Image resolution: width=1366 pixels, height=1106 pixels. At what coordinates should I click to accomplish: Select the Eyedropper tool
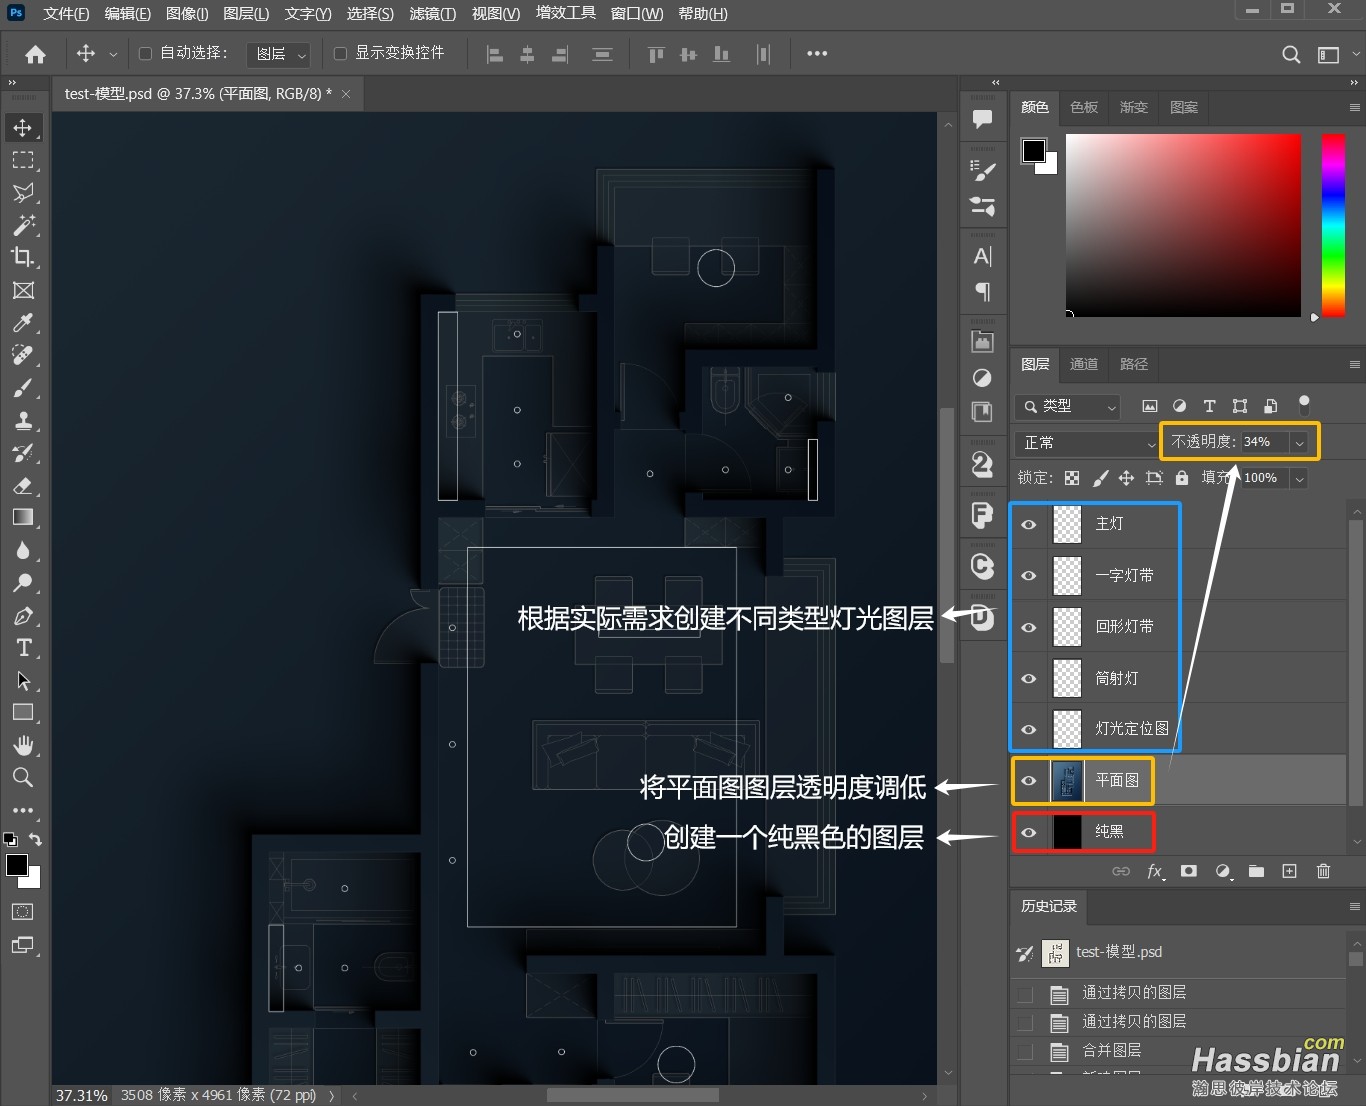click(x=23, y=322)
